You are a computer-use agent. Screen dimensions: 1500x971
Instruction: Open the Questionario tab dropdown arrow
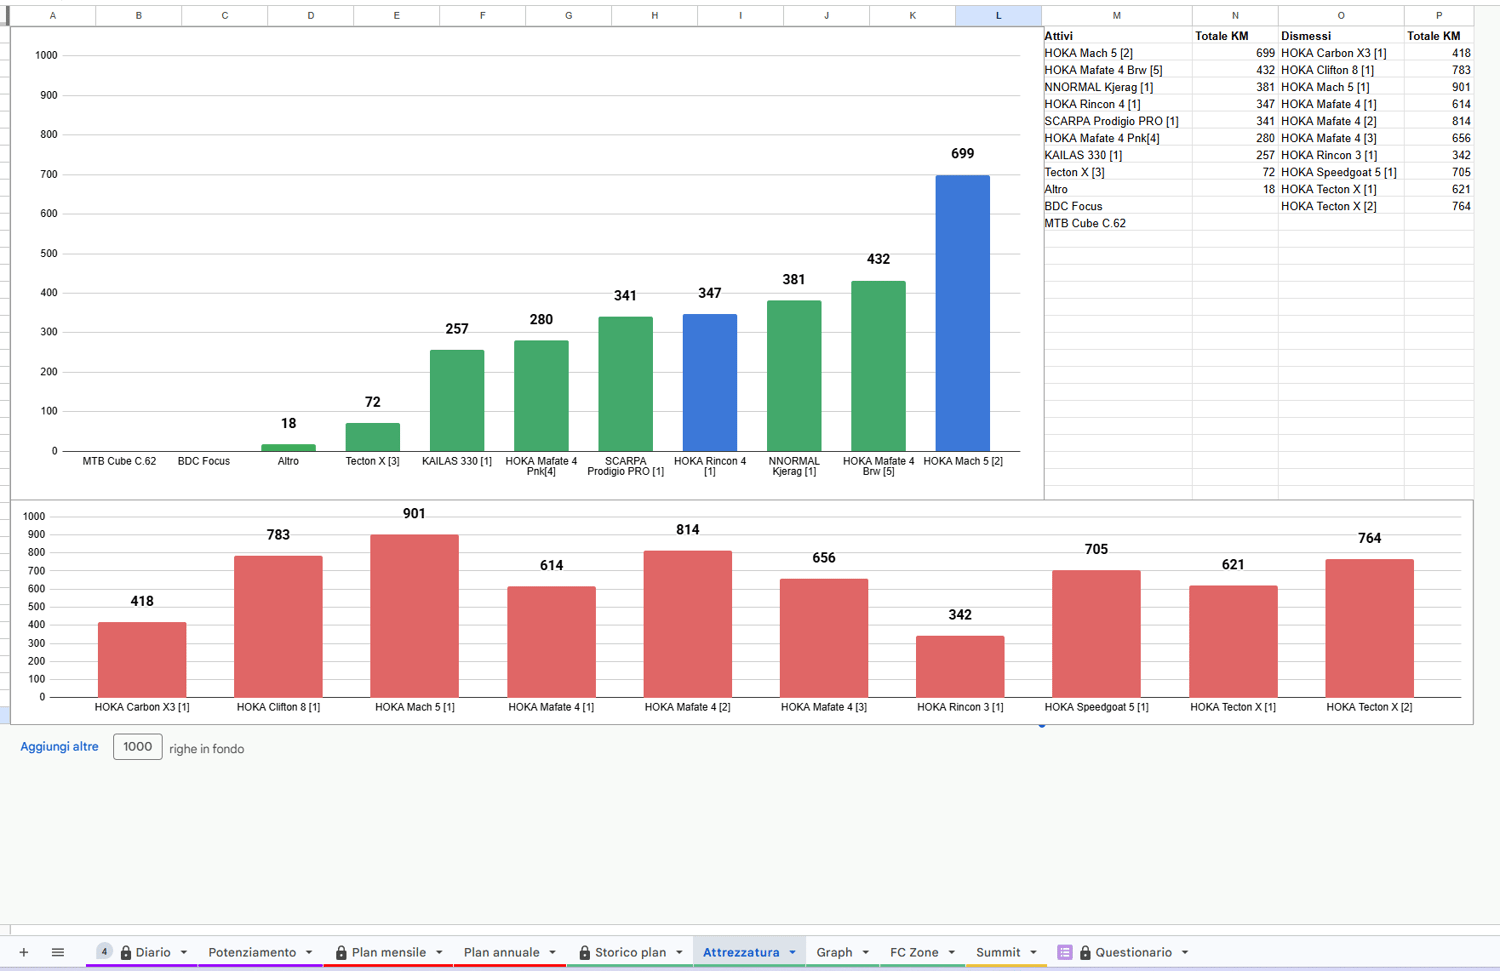(x=1184, y=953)
